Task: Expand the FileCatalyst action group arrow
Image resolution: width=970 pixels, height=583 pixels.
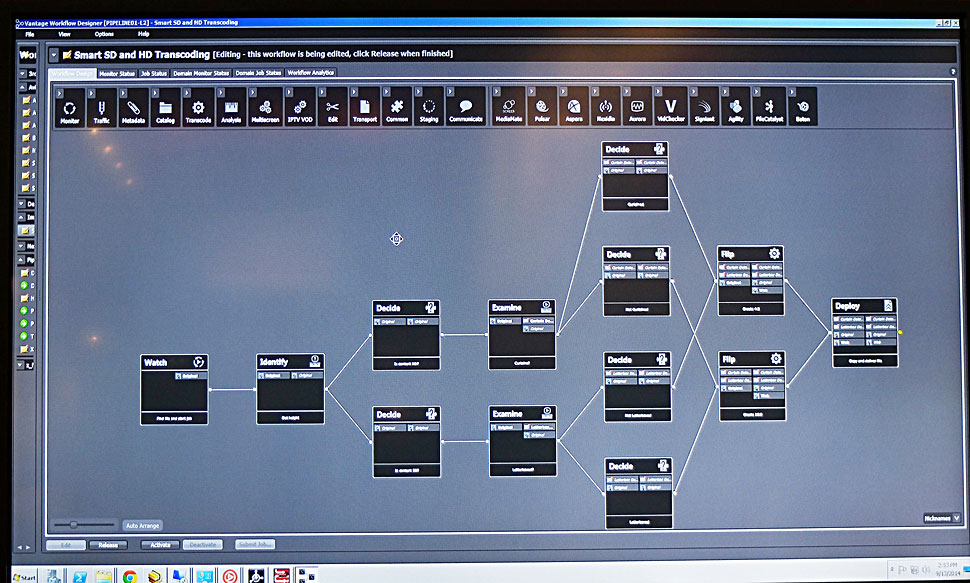Action: 757,92
